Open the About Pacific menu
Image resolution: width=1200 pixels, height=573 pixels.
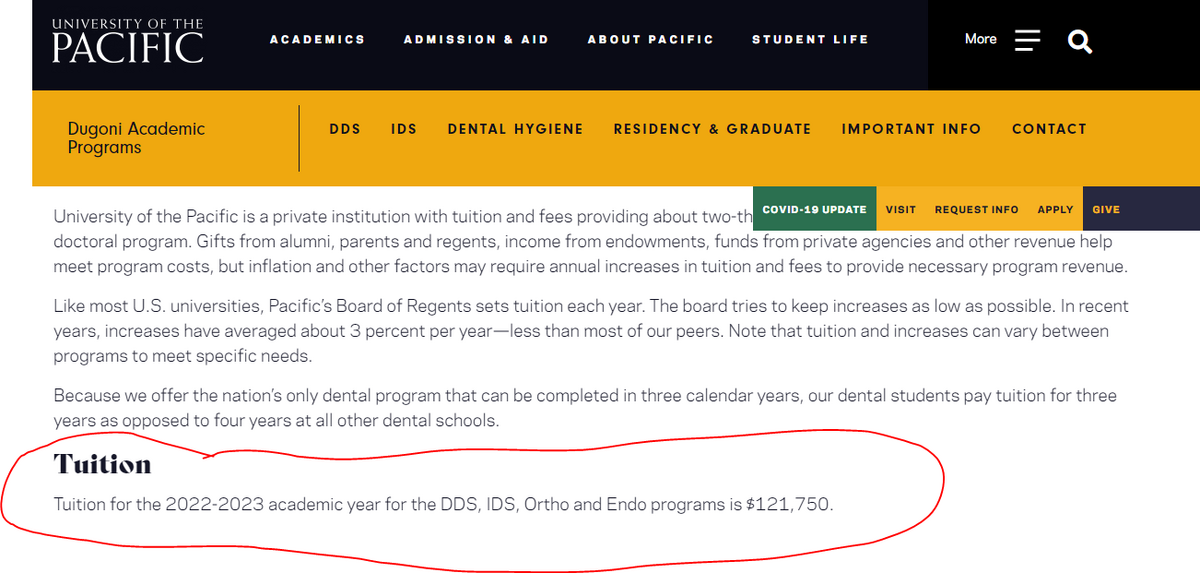coord(650,40)
